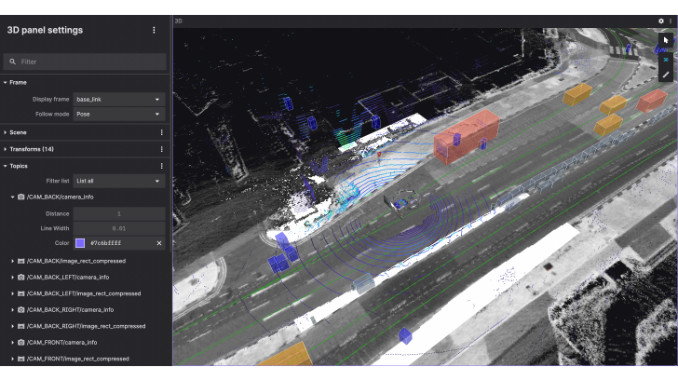Screen dimensions: 678x381
Task: Select /CAM_FRONT/image_rect_compressed topic
Action: point(78,359)
